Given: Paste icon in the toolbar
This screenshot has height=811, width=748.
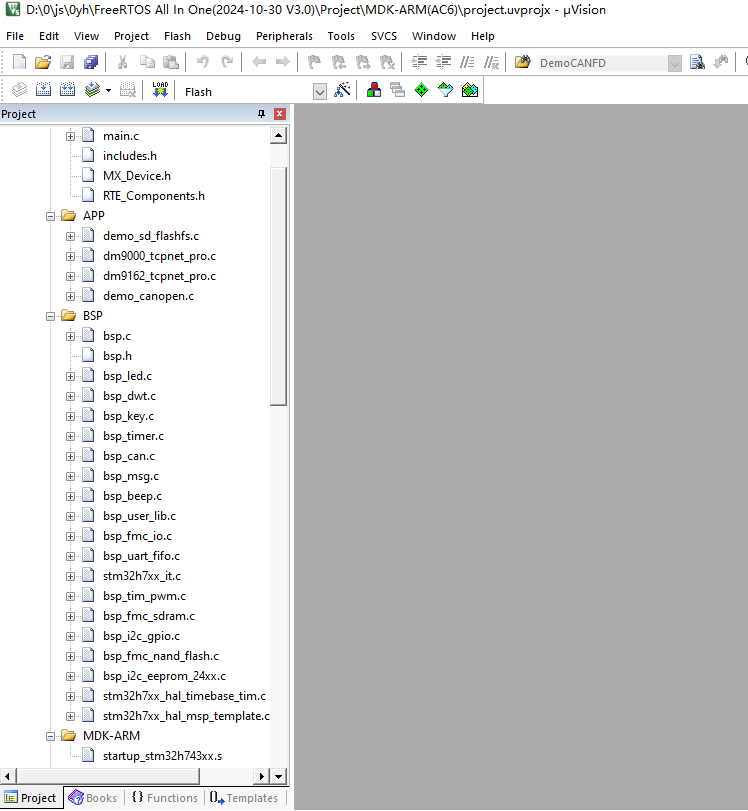Looking at the screenshot, I should pyautogui.click(x=171, y=63).
